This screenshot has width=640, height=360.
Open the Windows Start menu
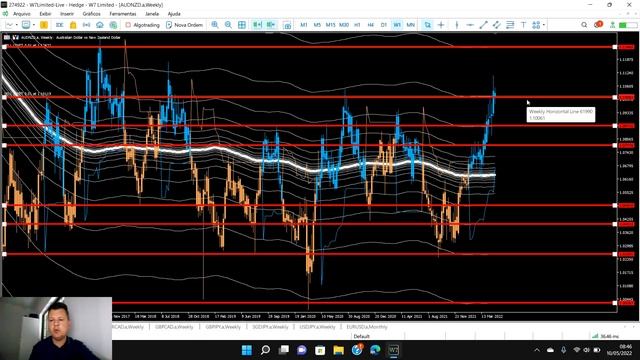click(247, 350)
